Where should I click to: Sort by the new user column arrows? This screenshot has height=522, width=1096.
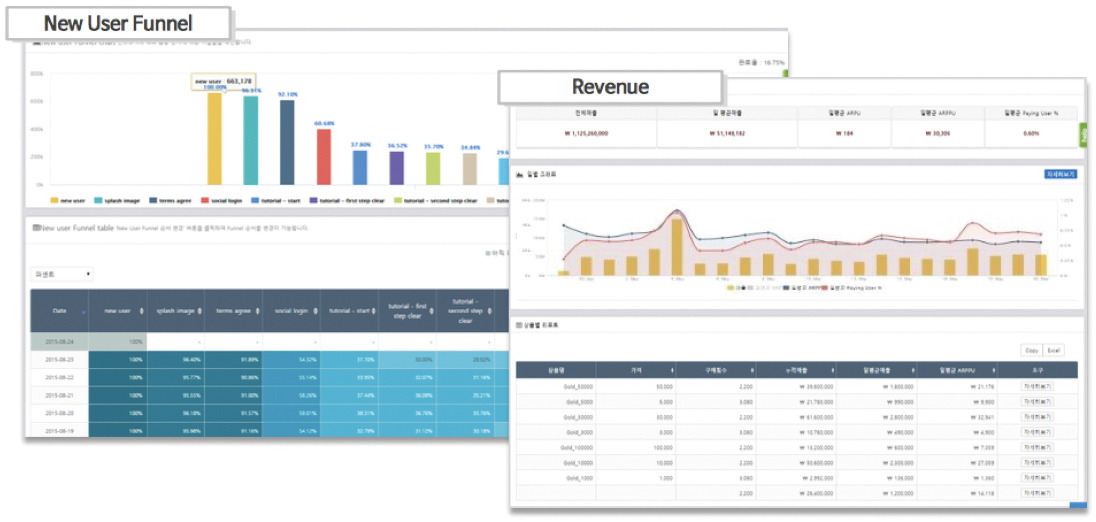tap(143, 311)
